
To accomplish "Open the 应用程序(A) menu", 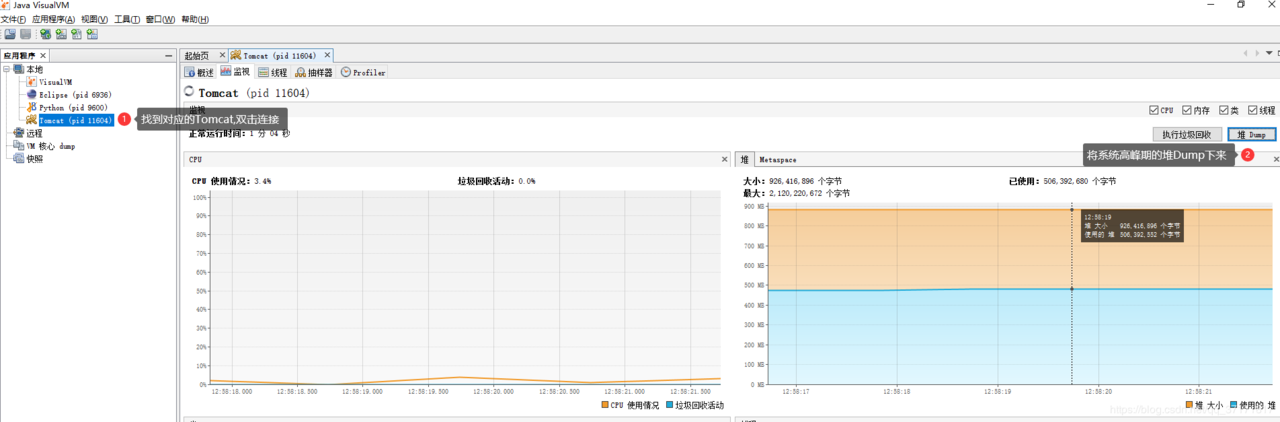I will coord(53,19).
